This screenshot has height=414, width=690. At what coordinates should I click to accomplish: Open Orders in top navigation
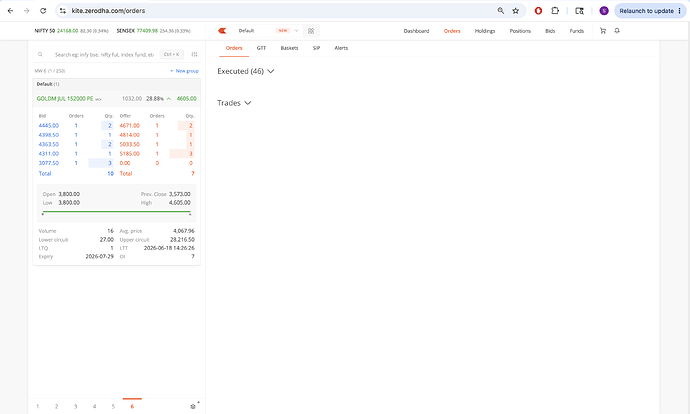pyautogui.click(x=452, y=31)
